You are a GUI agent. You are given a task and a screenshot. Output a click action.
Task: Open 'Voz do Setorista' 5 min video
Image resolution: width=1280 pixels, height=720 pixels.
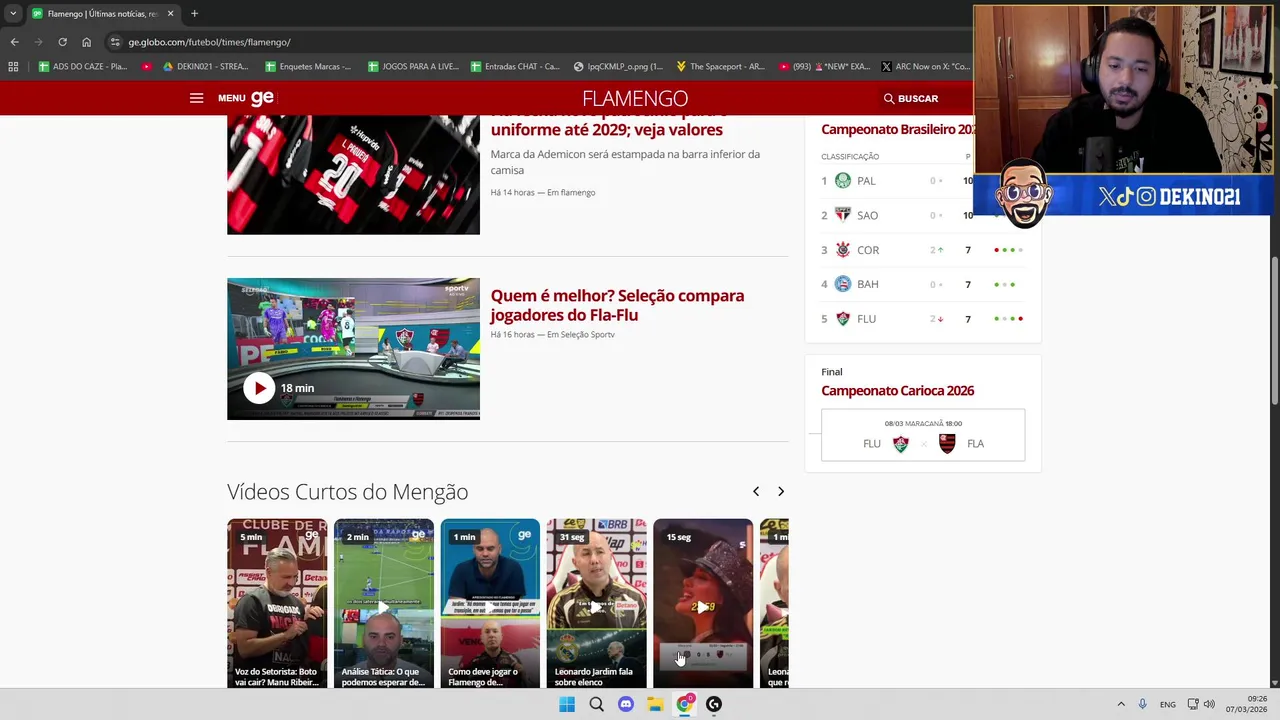(277, 603)
